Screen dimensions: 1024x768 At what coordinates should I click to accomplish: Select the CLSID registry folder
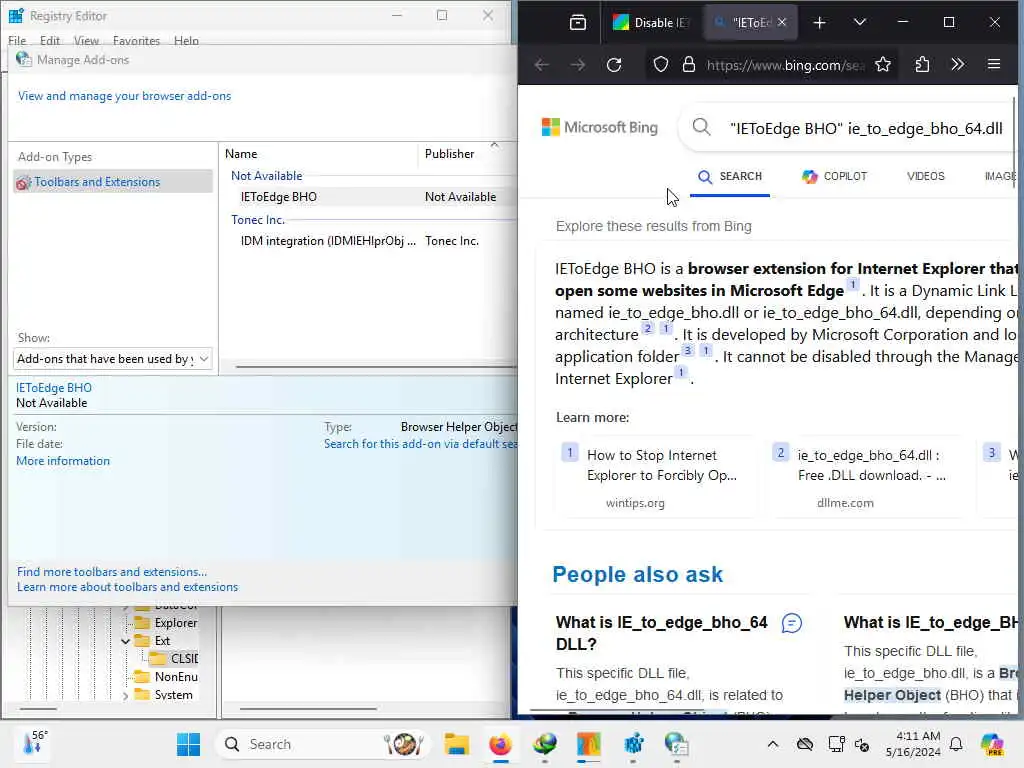click(x=174, y=659)
